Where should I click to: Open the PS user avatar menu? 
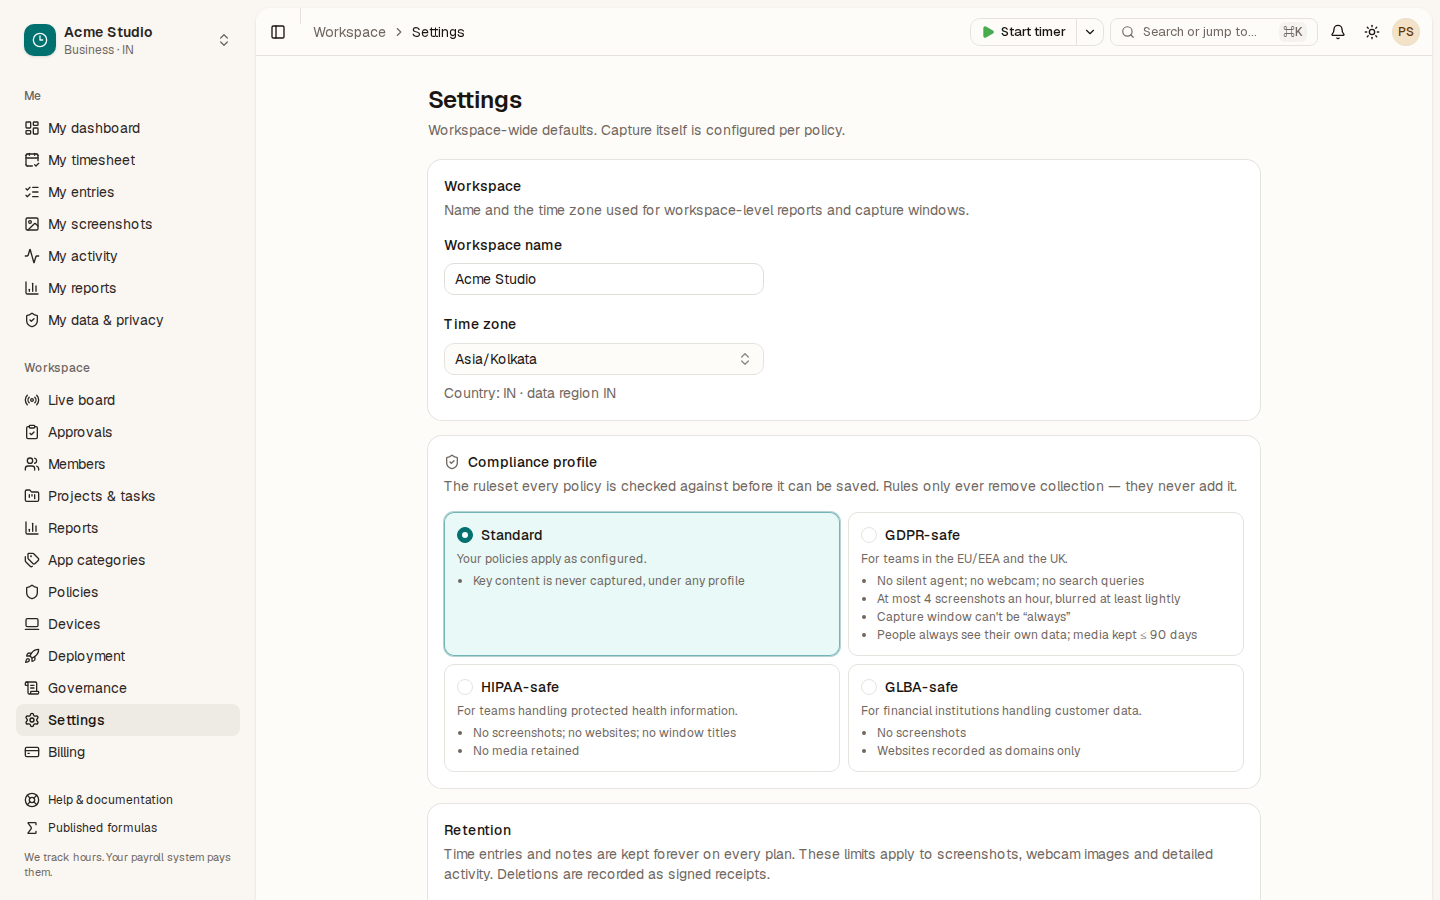tap(1406, 32)
